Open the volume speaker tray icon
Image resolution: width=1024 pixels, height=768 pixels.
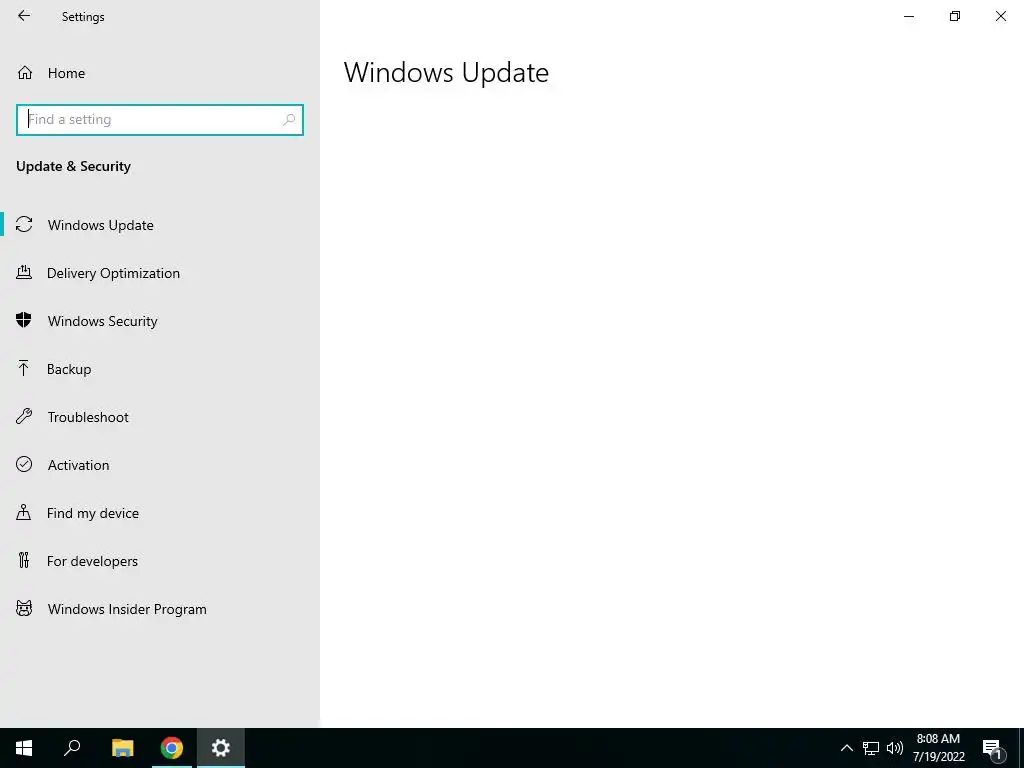tap(895, 748)
